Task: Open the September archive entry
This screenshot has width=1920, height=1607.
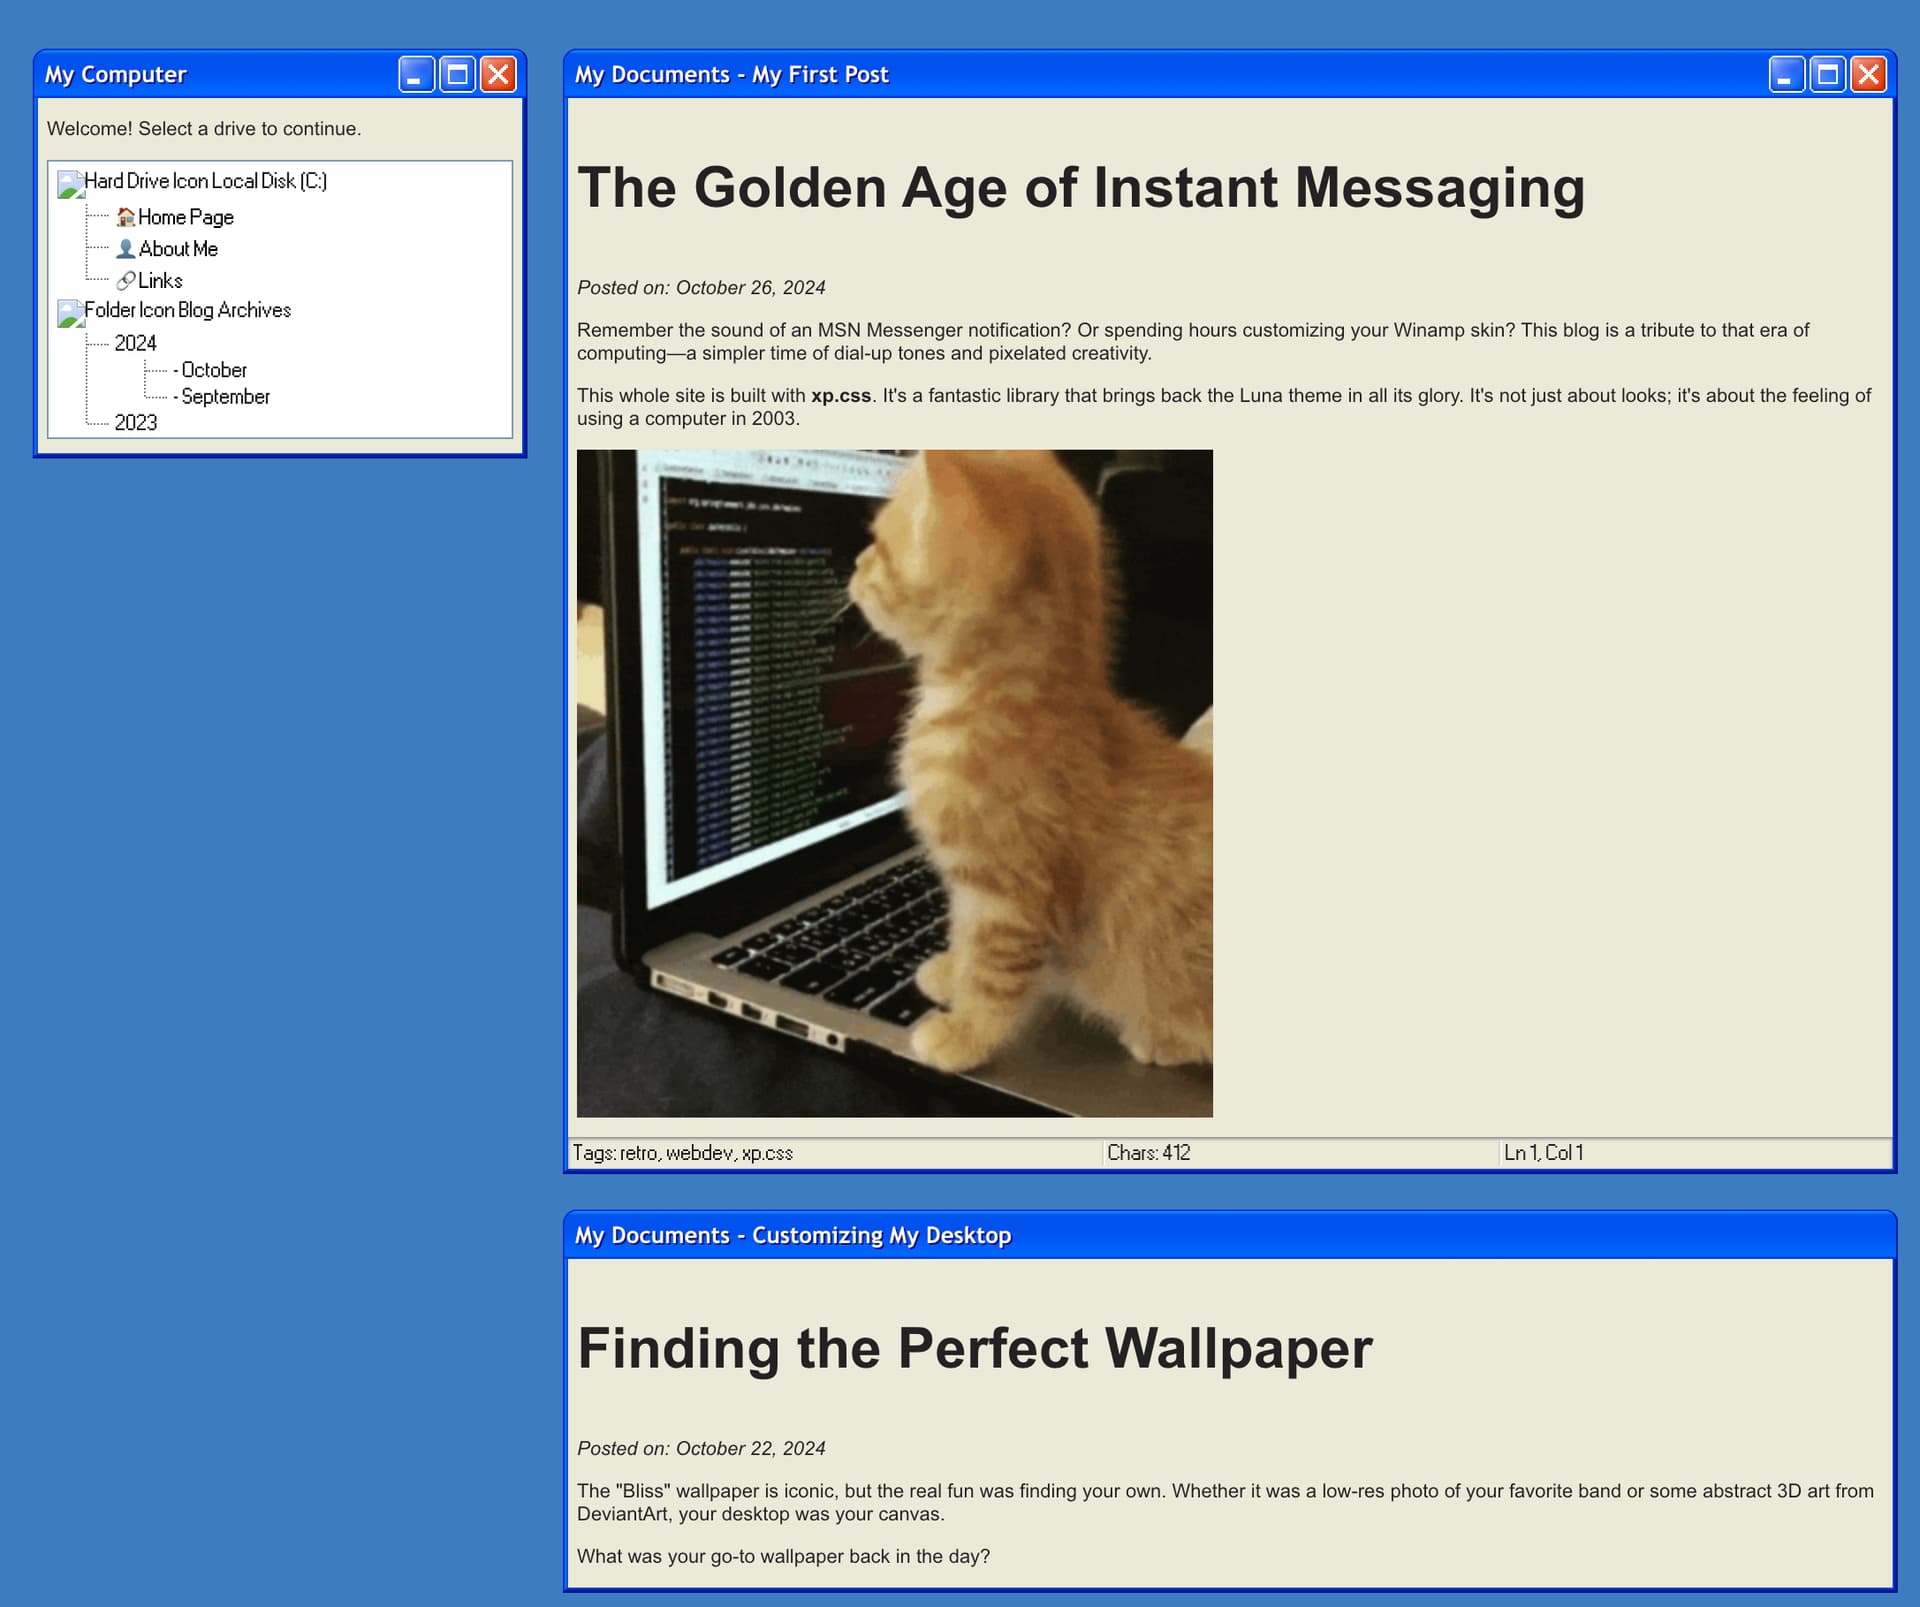Action: 225,397
